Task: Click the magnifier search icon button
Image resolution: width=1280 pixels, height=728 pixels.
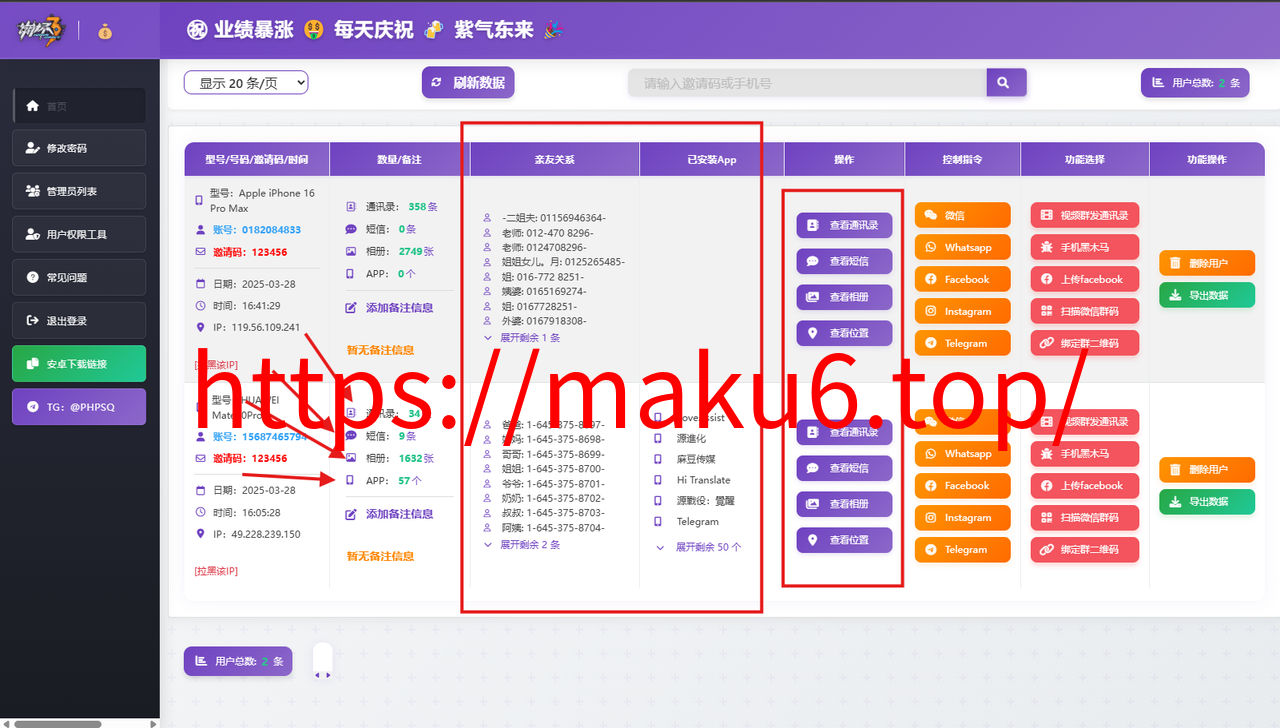Action: (1006, 83)
